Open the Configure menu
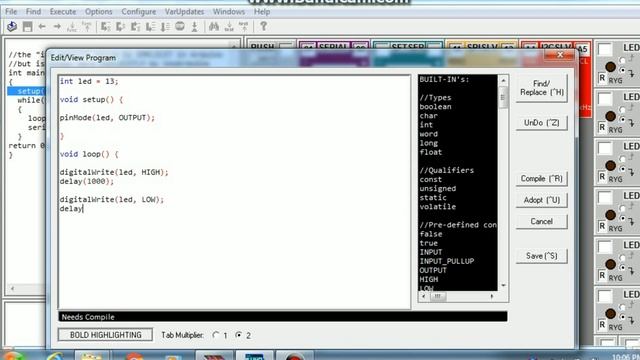 139,12
